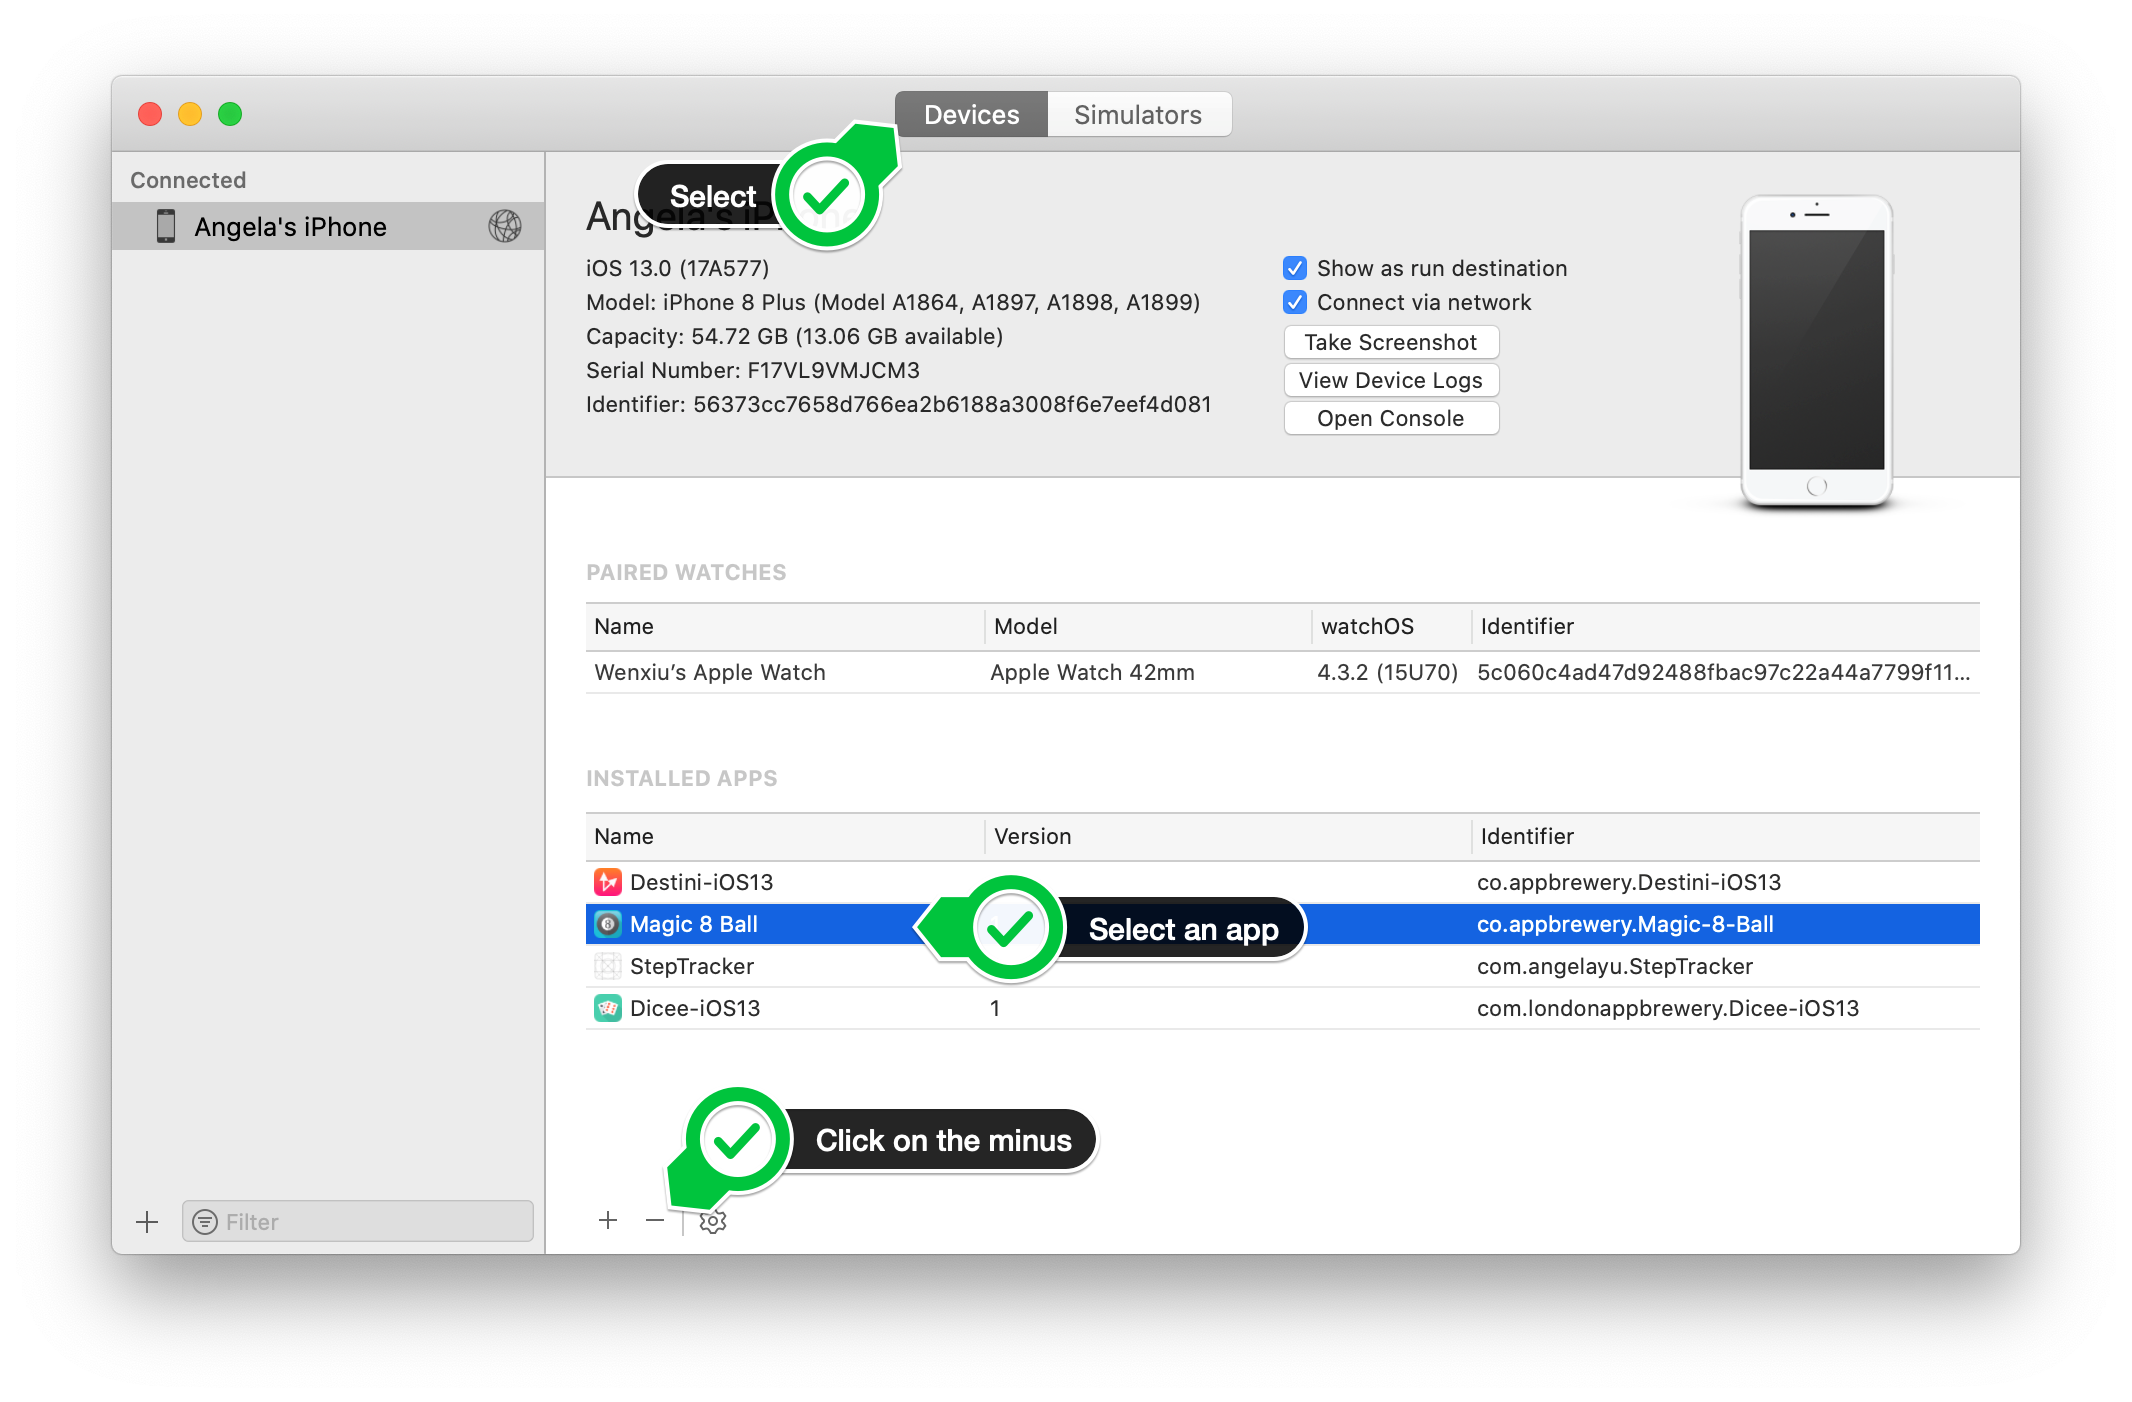Click the Model: iPhone 8 Plus line
Image resolution: width=2132 pixels, height=1402 pixels.
coord(893,302)
